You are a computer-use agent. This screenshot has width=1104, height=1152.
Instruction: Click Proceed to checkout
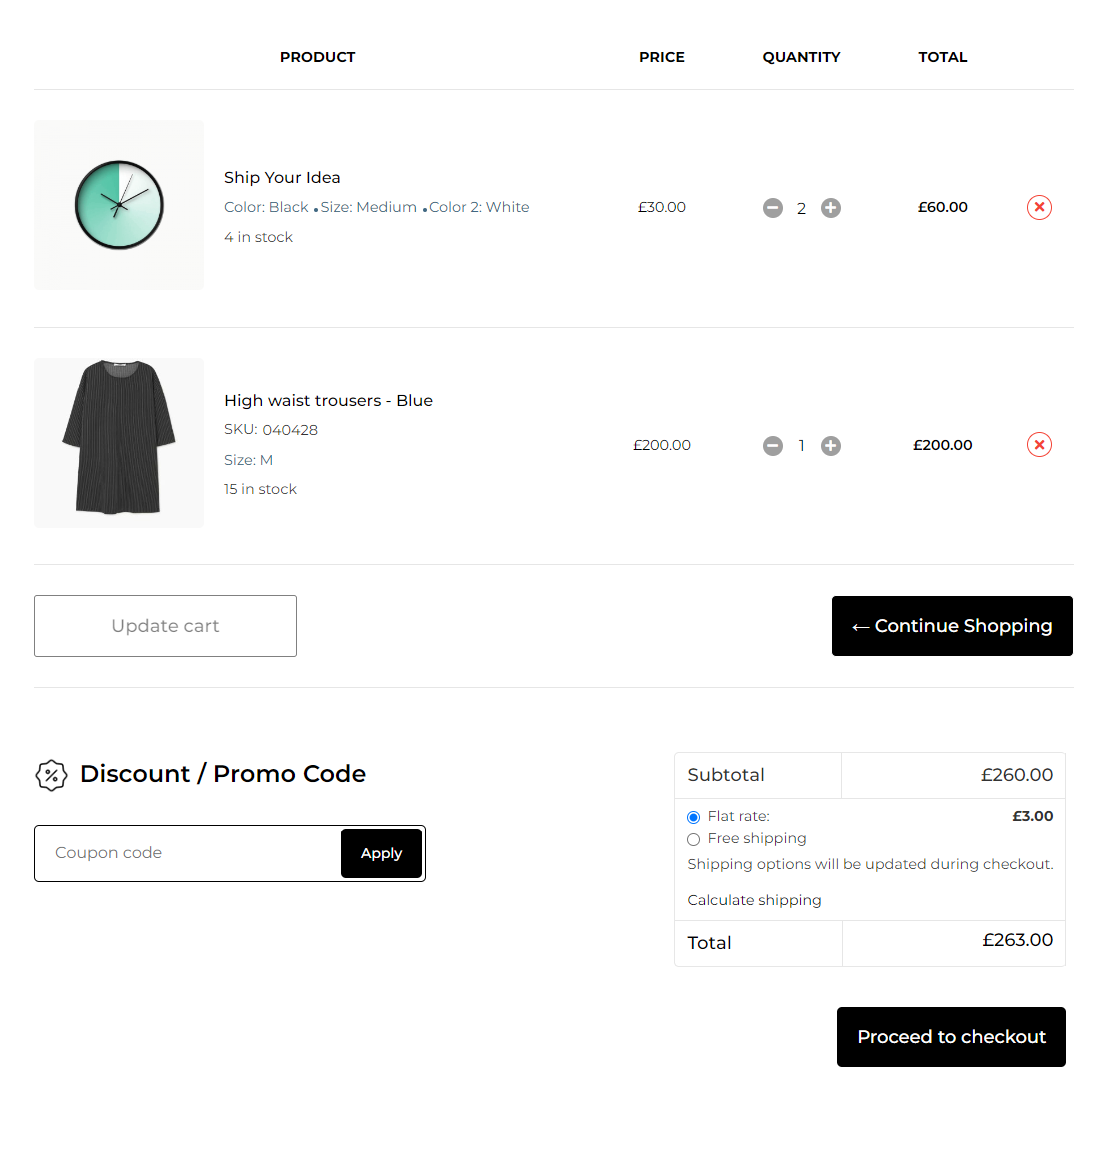tap(951, 1037)
